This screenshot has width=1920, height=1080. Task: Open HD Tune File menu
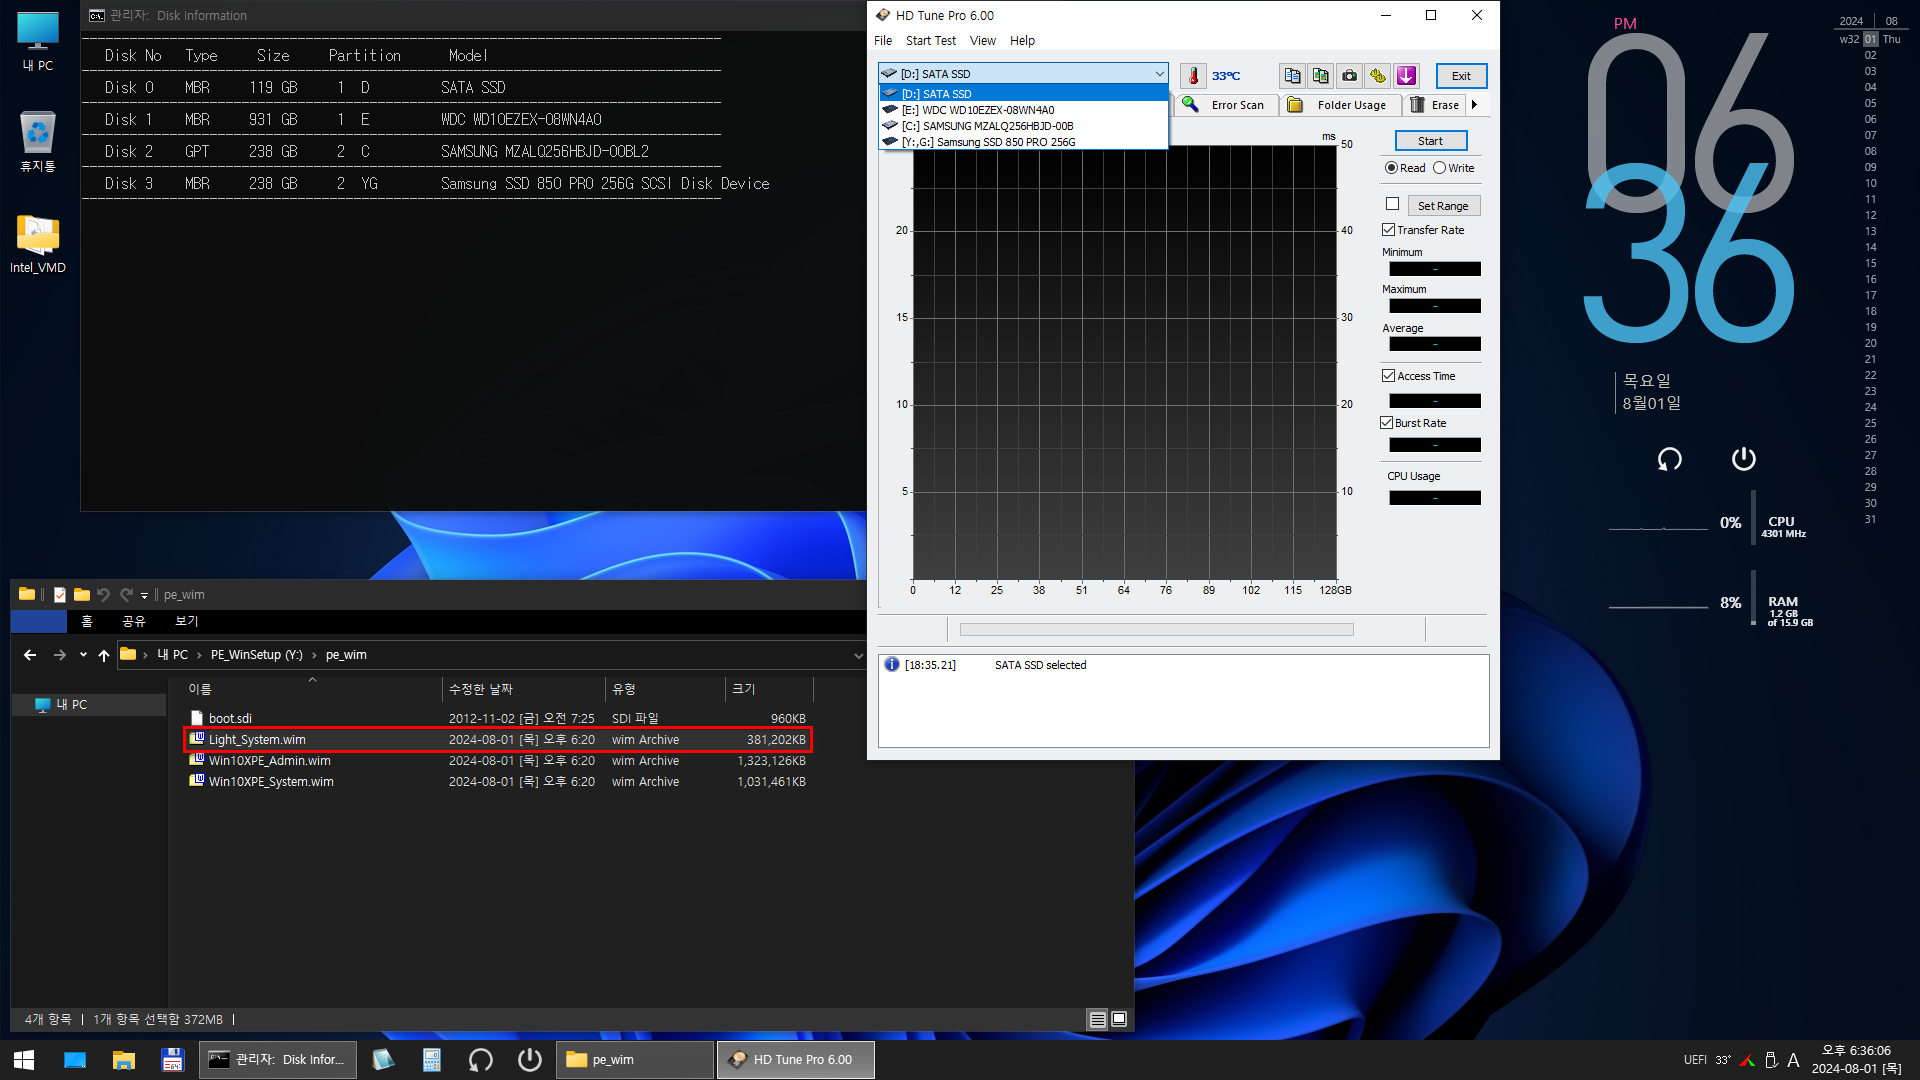(883, 41)
